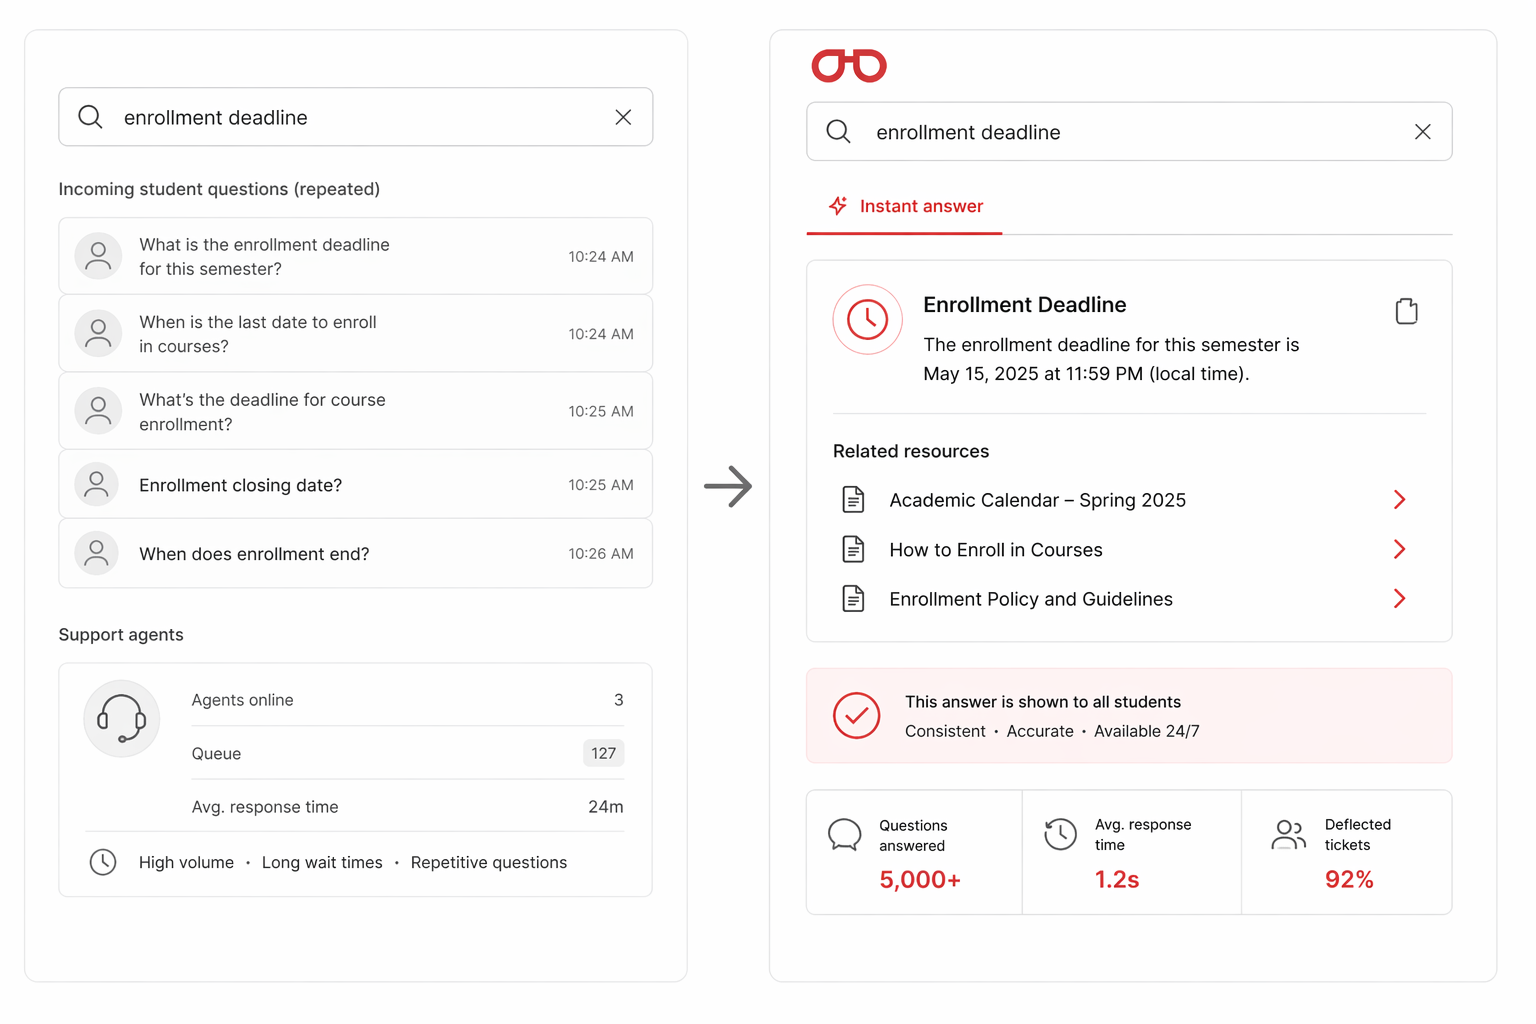Click the red glasses logo icon
This screenshot has height=1024, width=1536.
coord(849,66)
